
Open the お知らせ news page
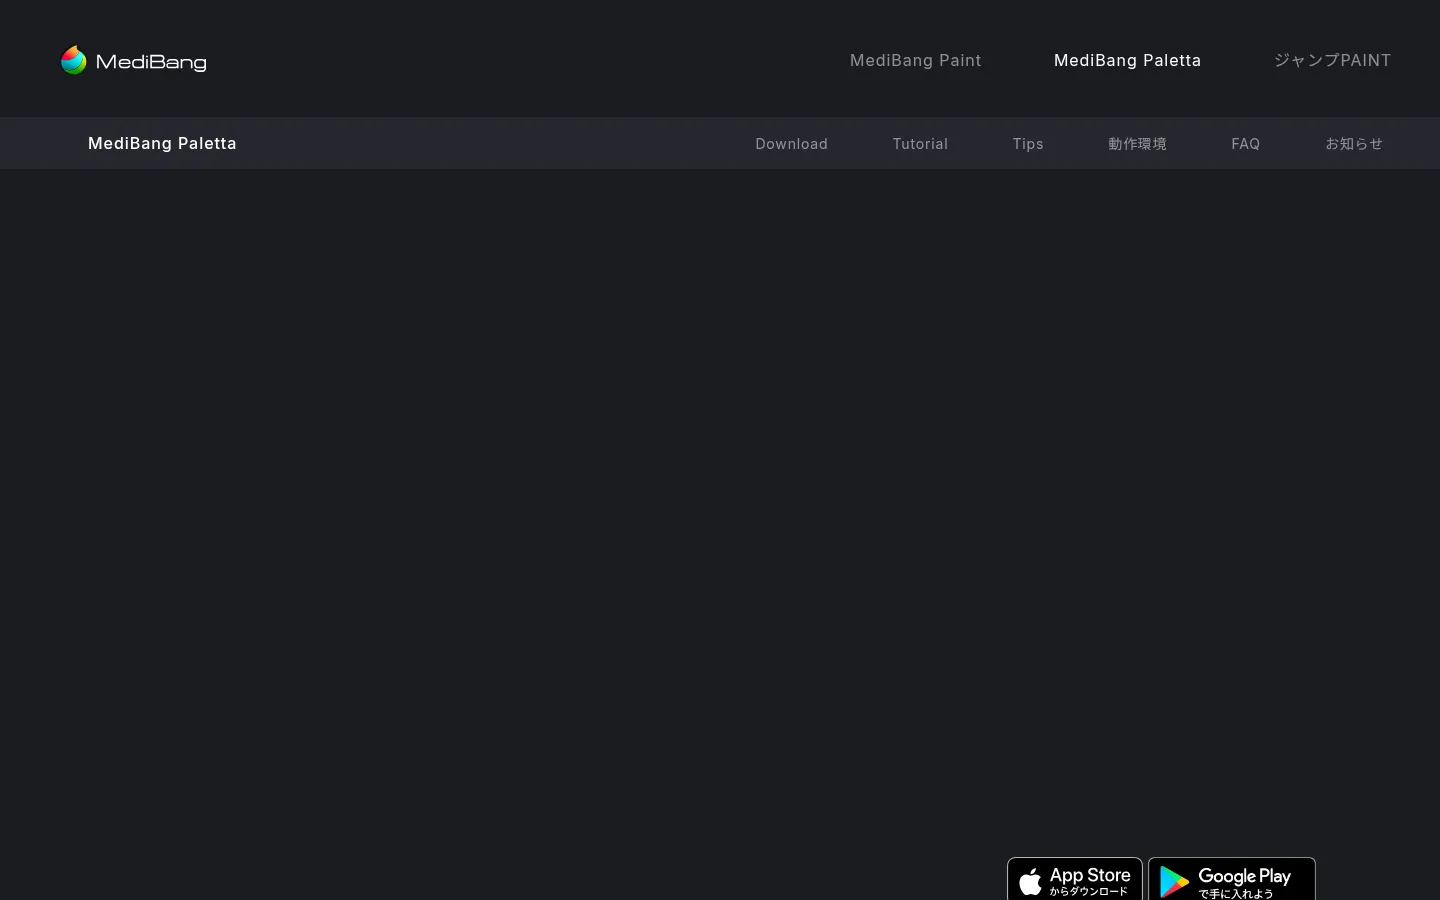click(x=1354, y=144)
